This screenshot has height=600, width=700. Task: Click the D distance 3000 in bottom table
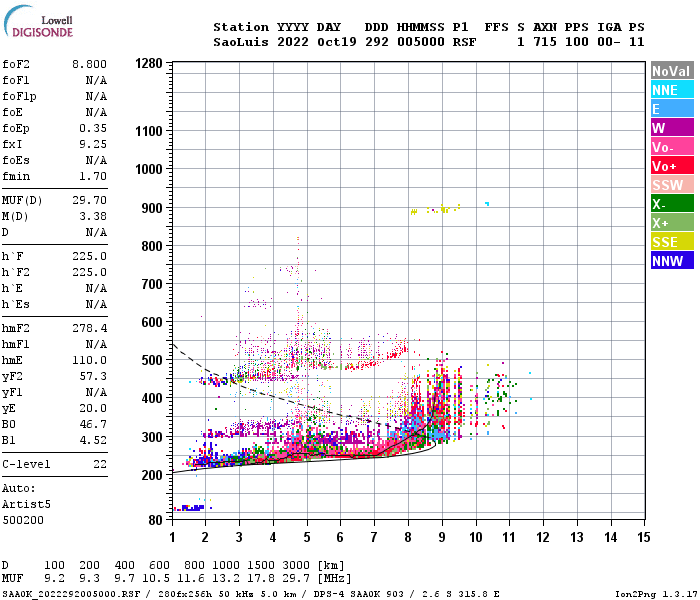click(296, 566)
